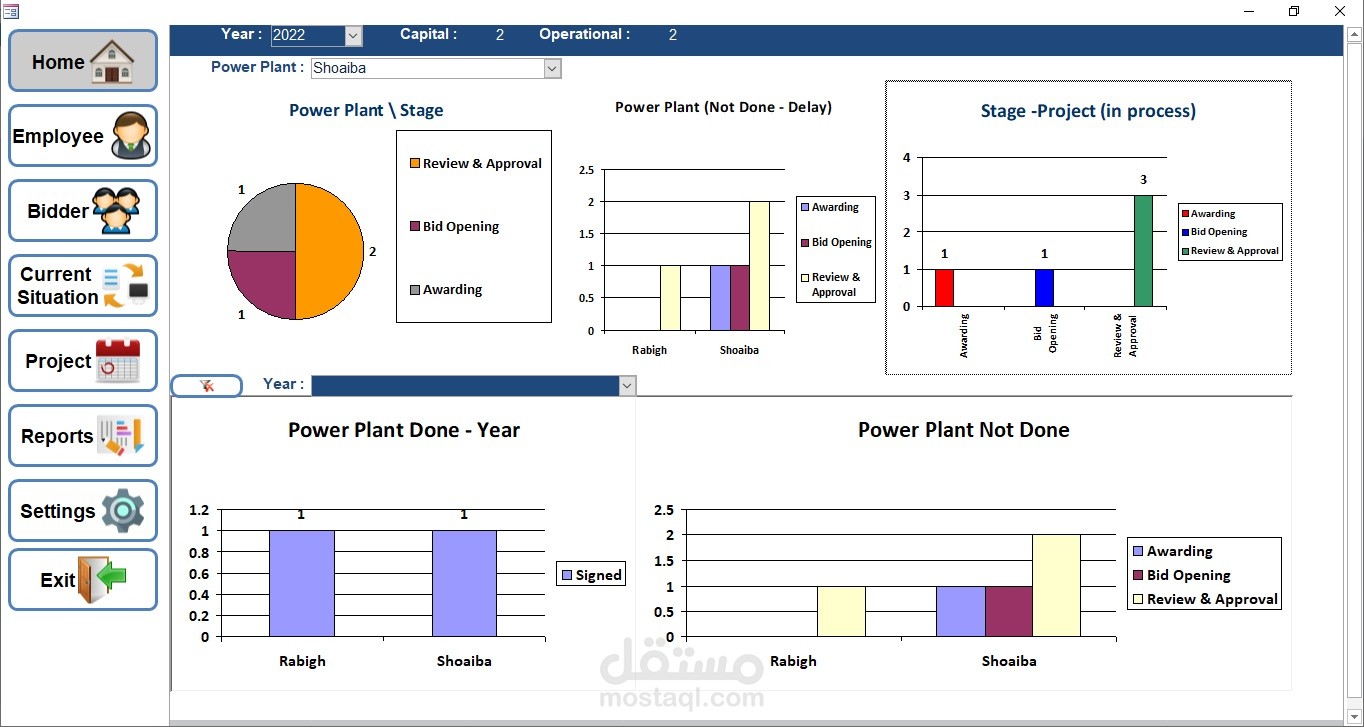1364x727 pixels.
Task: Click green Review & Approval legend swatch
Action: (1186, 251)
